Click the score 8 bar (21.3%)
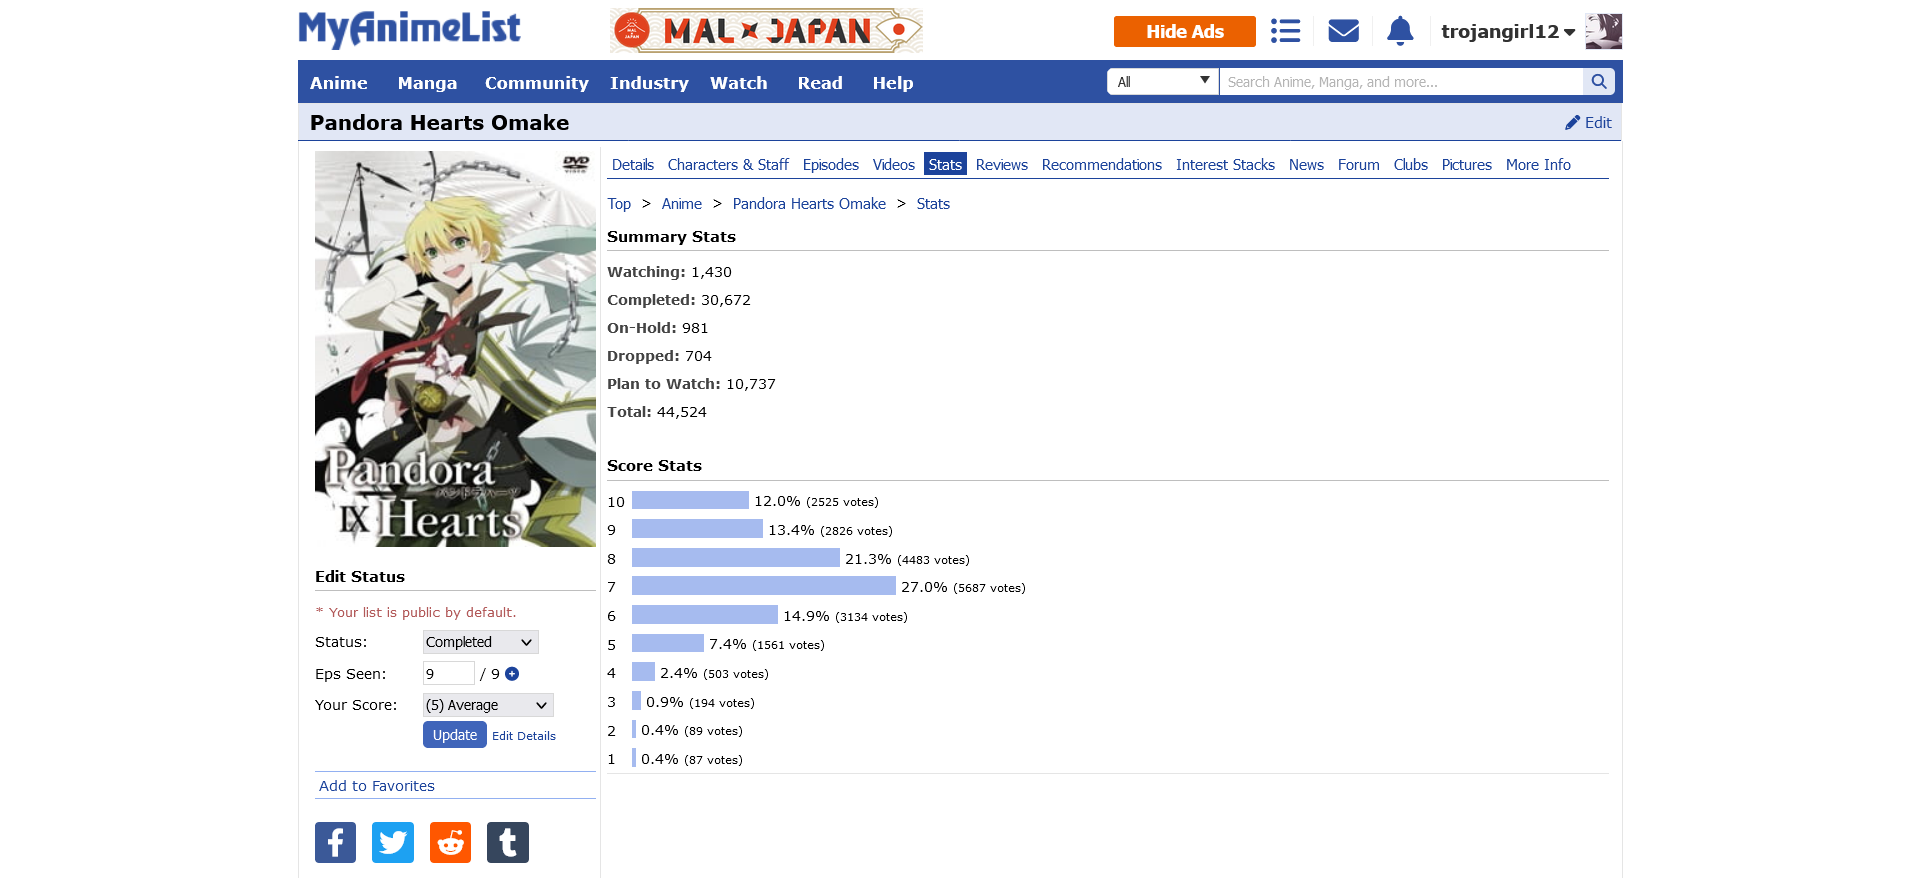1920x878 pixels. click(x=736, y=558)
